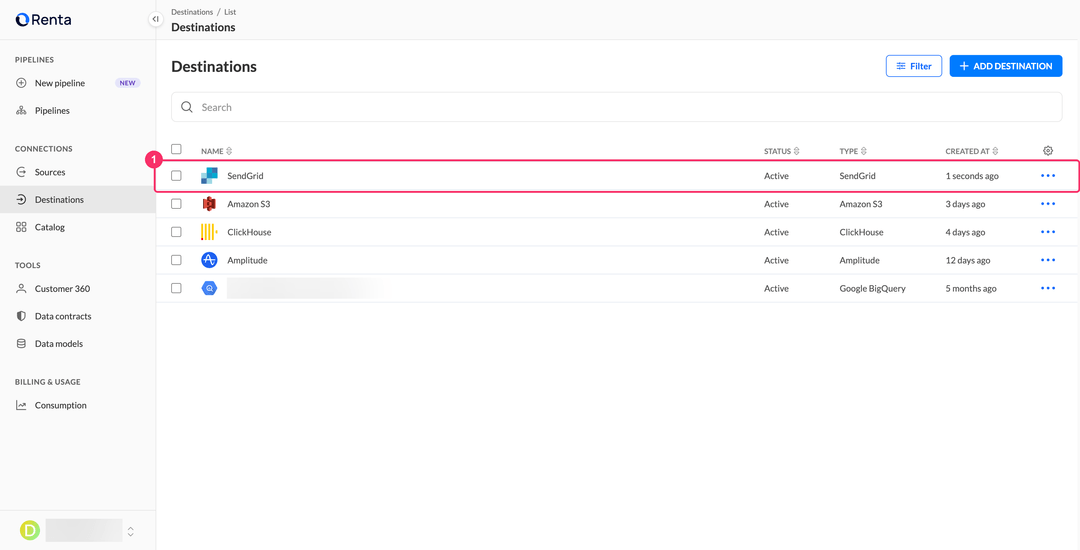The image size is (1080, 550).
Task: Click the search magnifier icon
Action: coord(187,107)
